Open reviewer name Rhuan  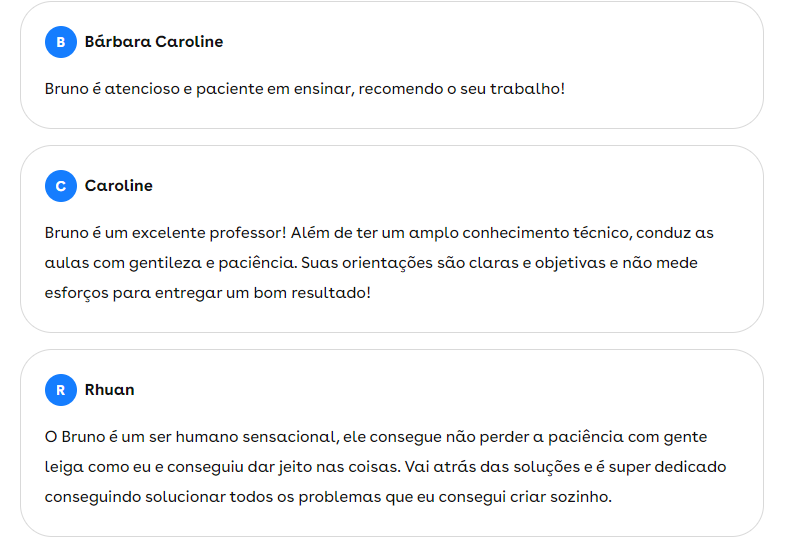click(x=110, y=390)
